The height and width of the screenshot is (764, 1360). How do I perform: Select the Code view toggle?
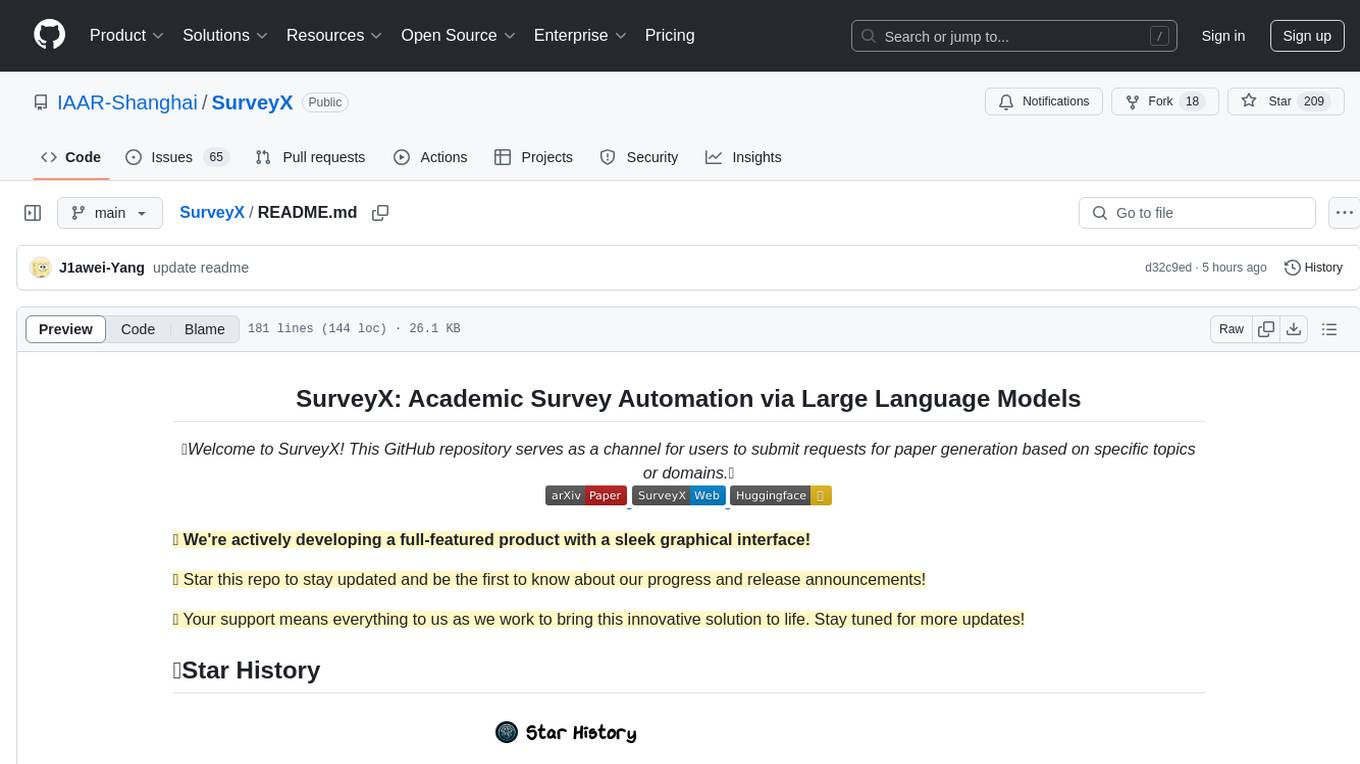pyautogui.click(x=138, y=329)
